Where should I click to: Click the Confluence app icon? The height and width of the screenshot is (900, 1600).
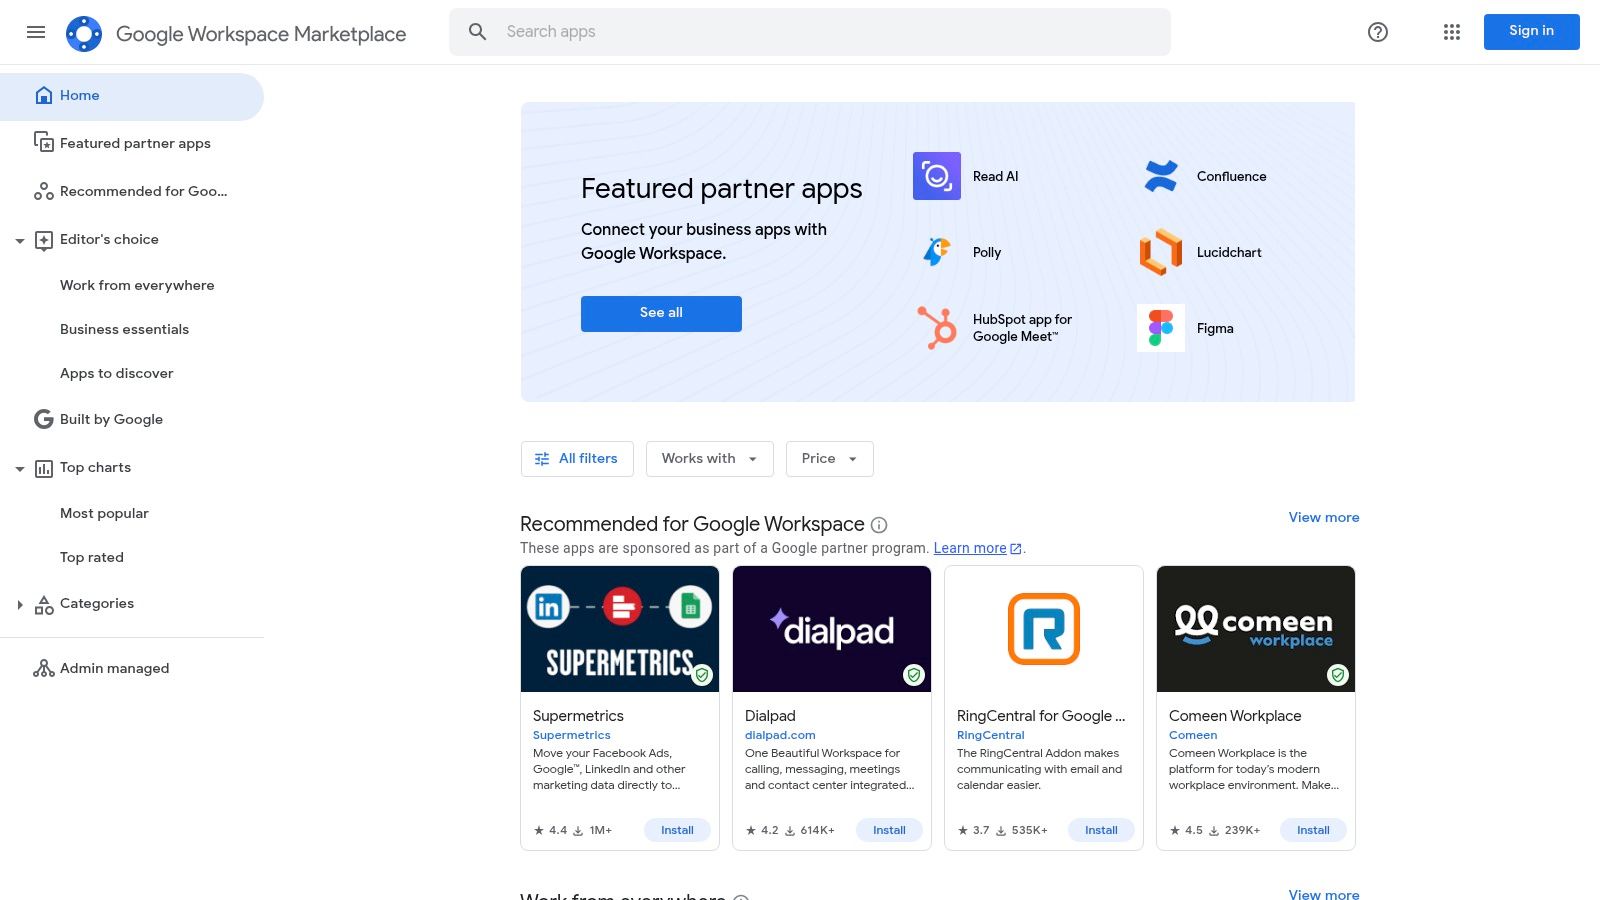[1161, 176]
